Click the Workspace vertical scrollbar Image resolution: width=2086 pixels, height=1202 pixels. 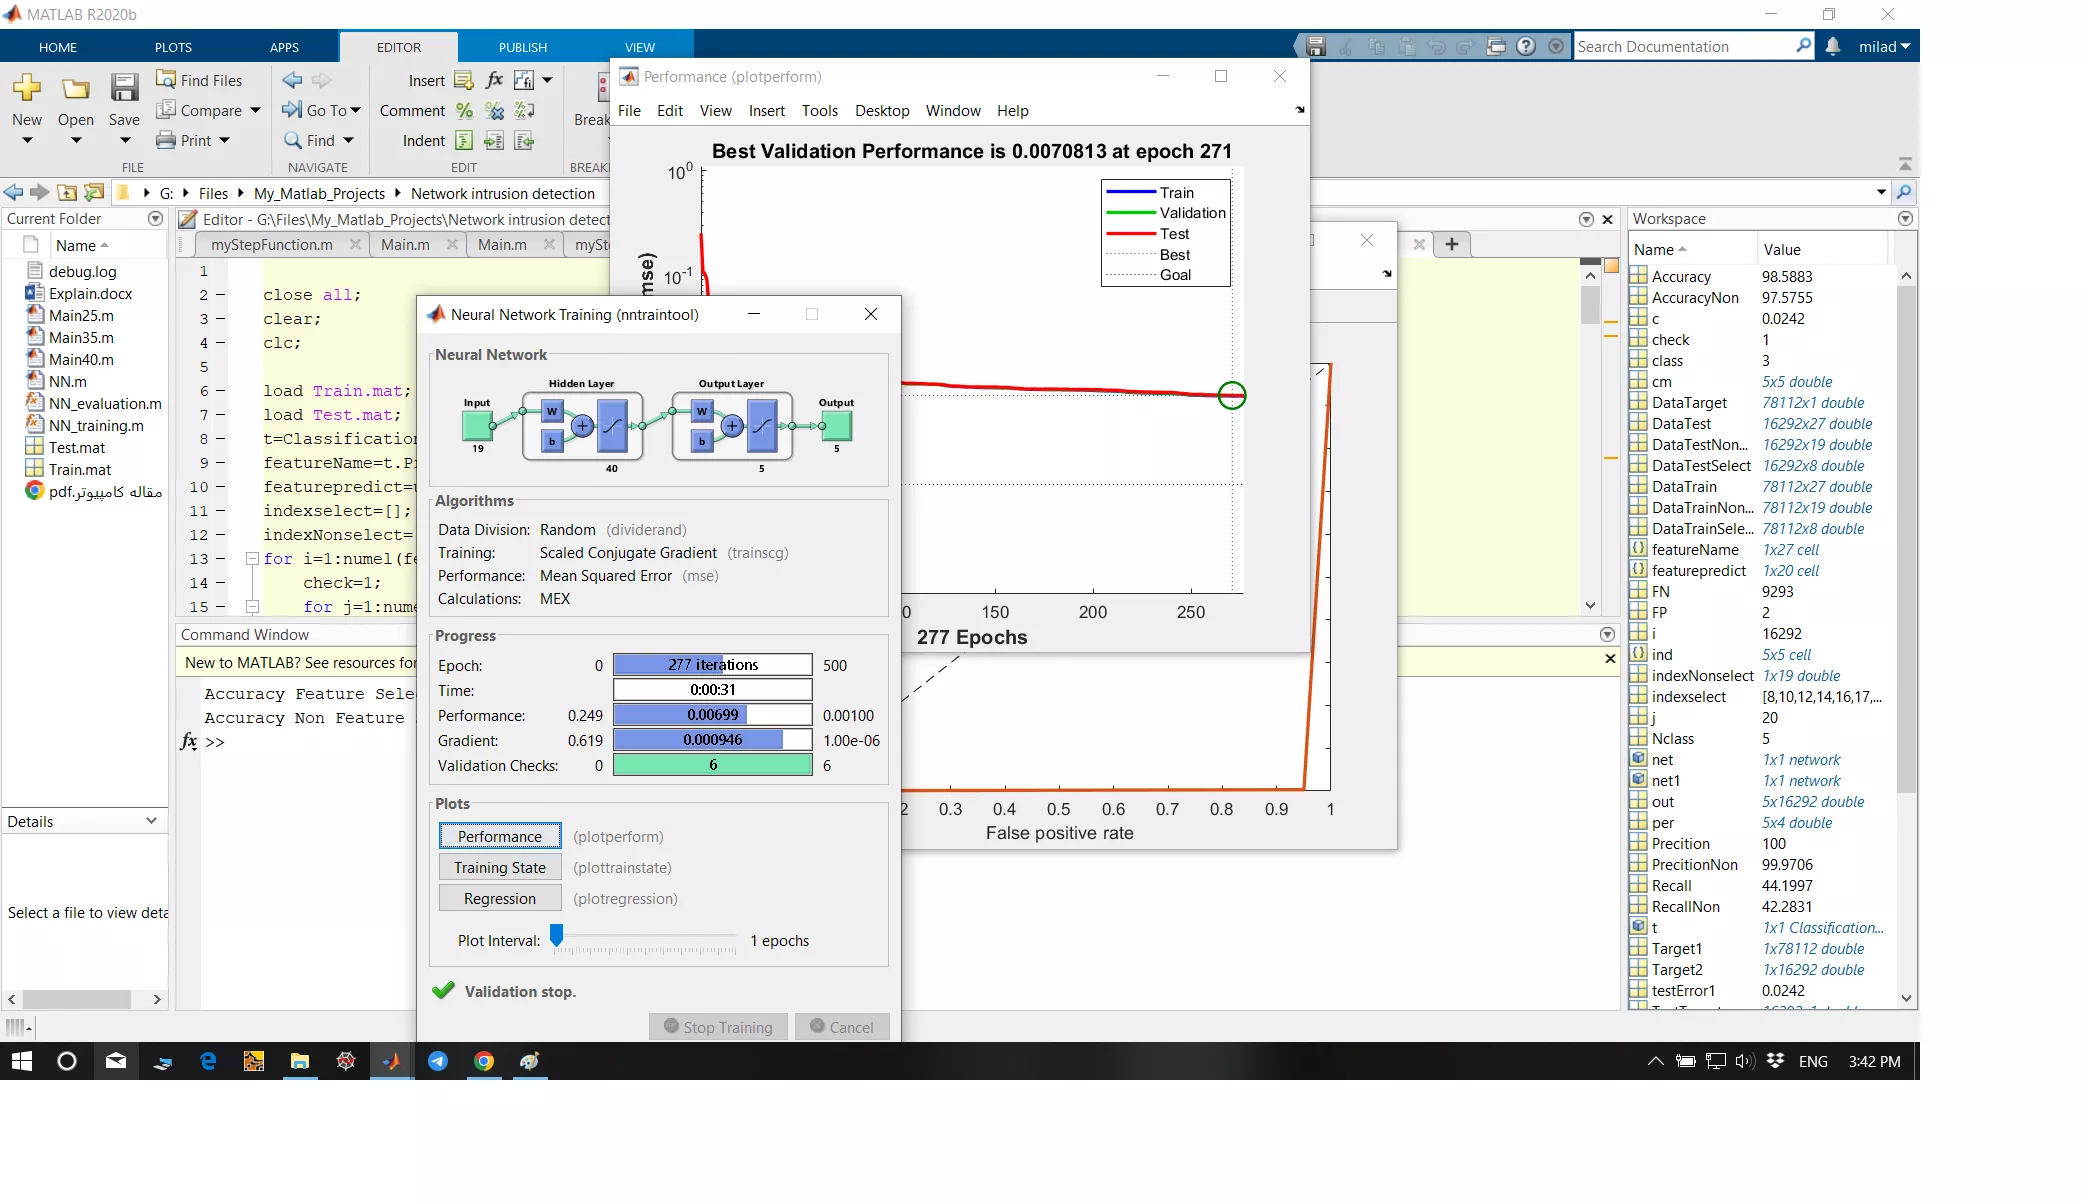pyautogui.click(x=1906, y=540)
